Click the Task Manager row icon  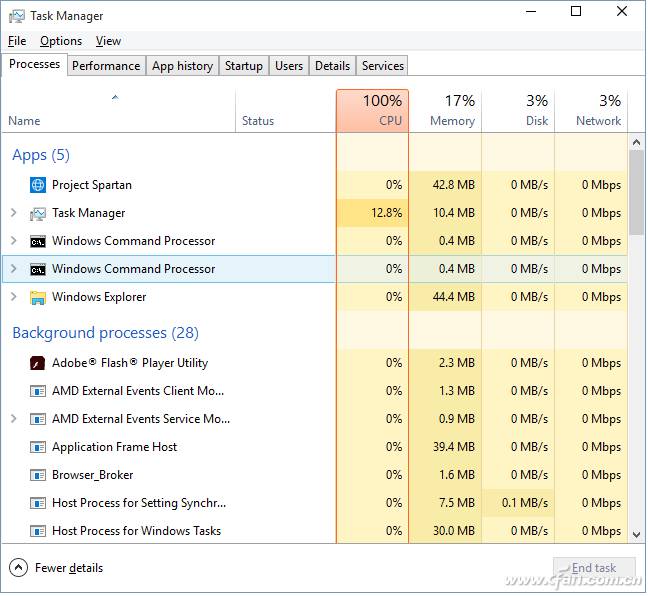pos(38,214)
